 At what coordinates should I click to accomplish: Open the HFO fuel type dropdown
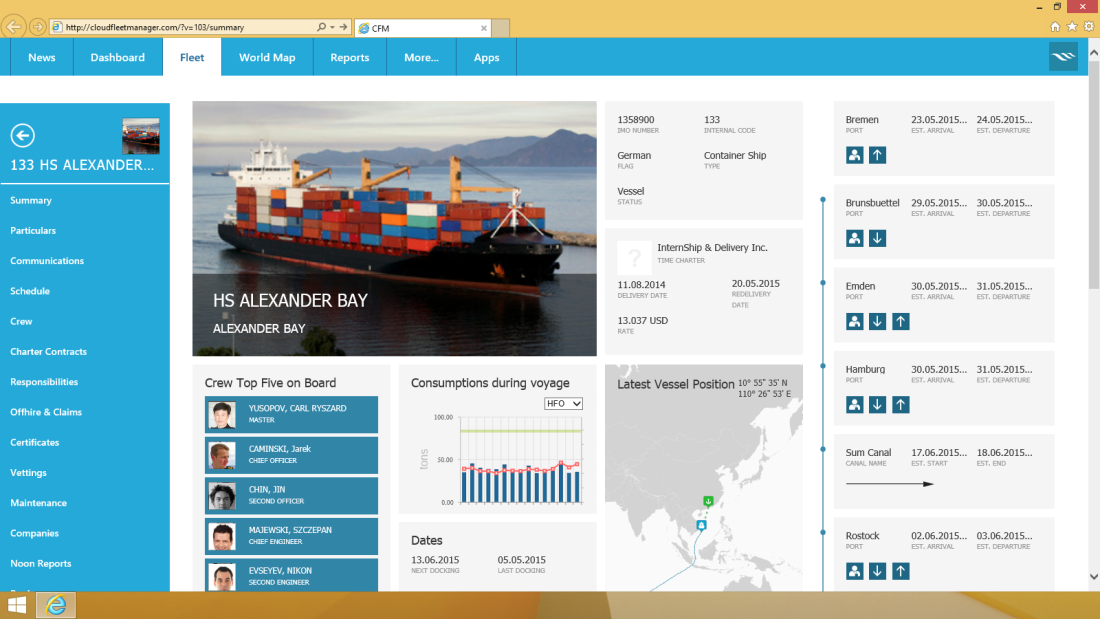tap(564, 403)
